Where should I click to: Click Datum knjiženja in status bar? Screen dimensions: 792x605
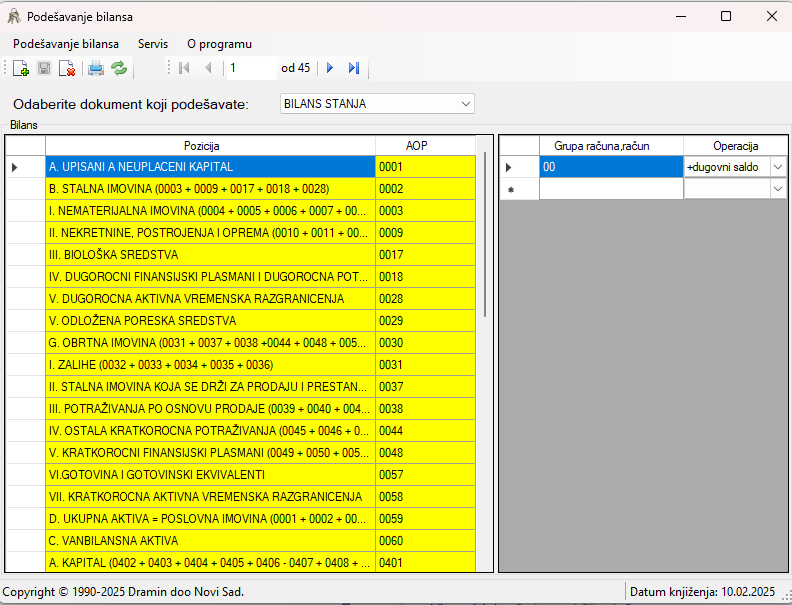702,592
